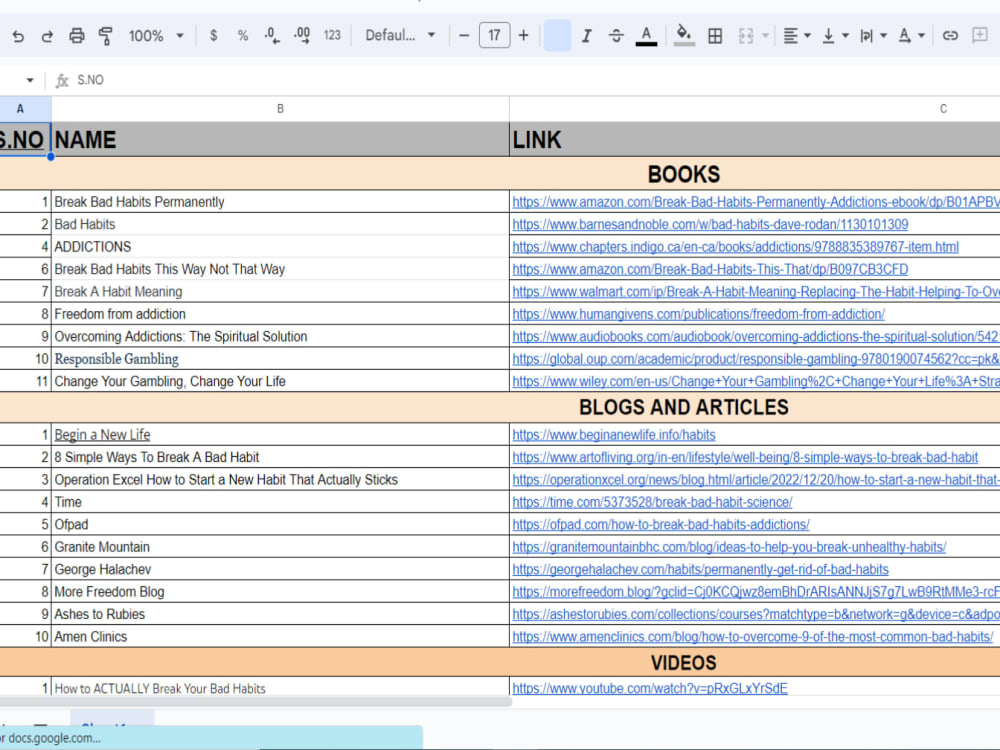Screen dimensions: 1000x750
Task: Expand the name box dropdown arrow
Action: coord(29,80)
